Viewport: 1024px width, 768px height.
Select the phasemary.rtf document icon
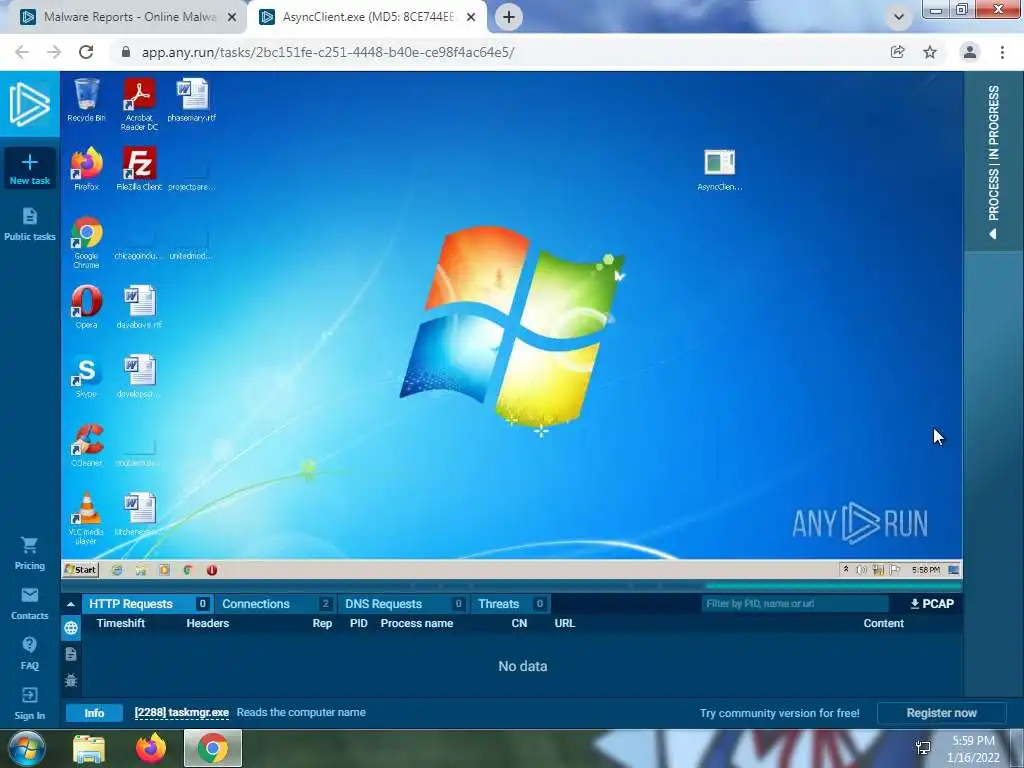(x=191, y=100)
